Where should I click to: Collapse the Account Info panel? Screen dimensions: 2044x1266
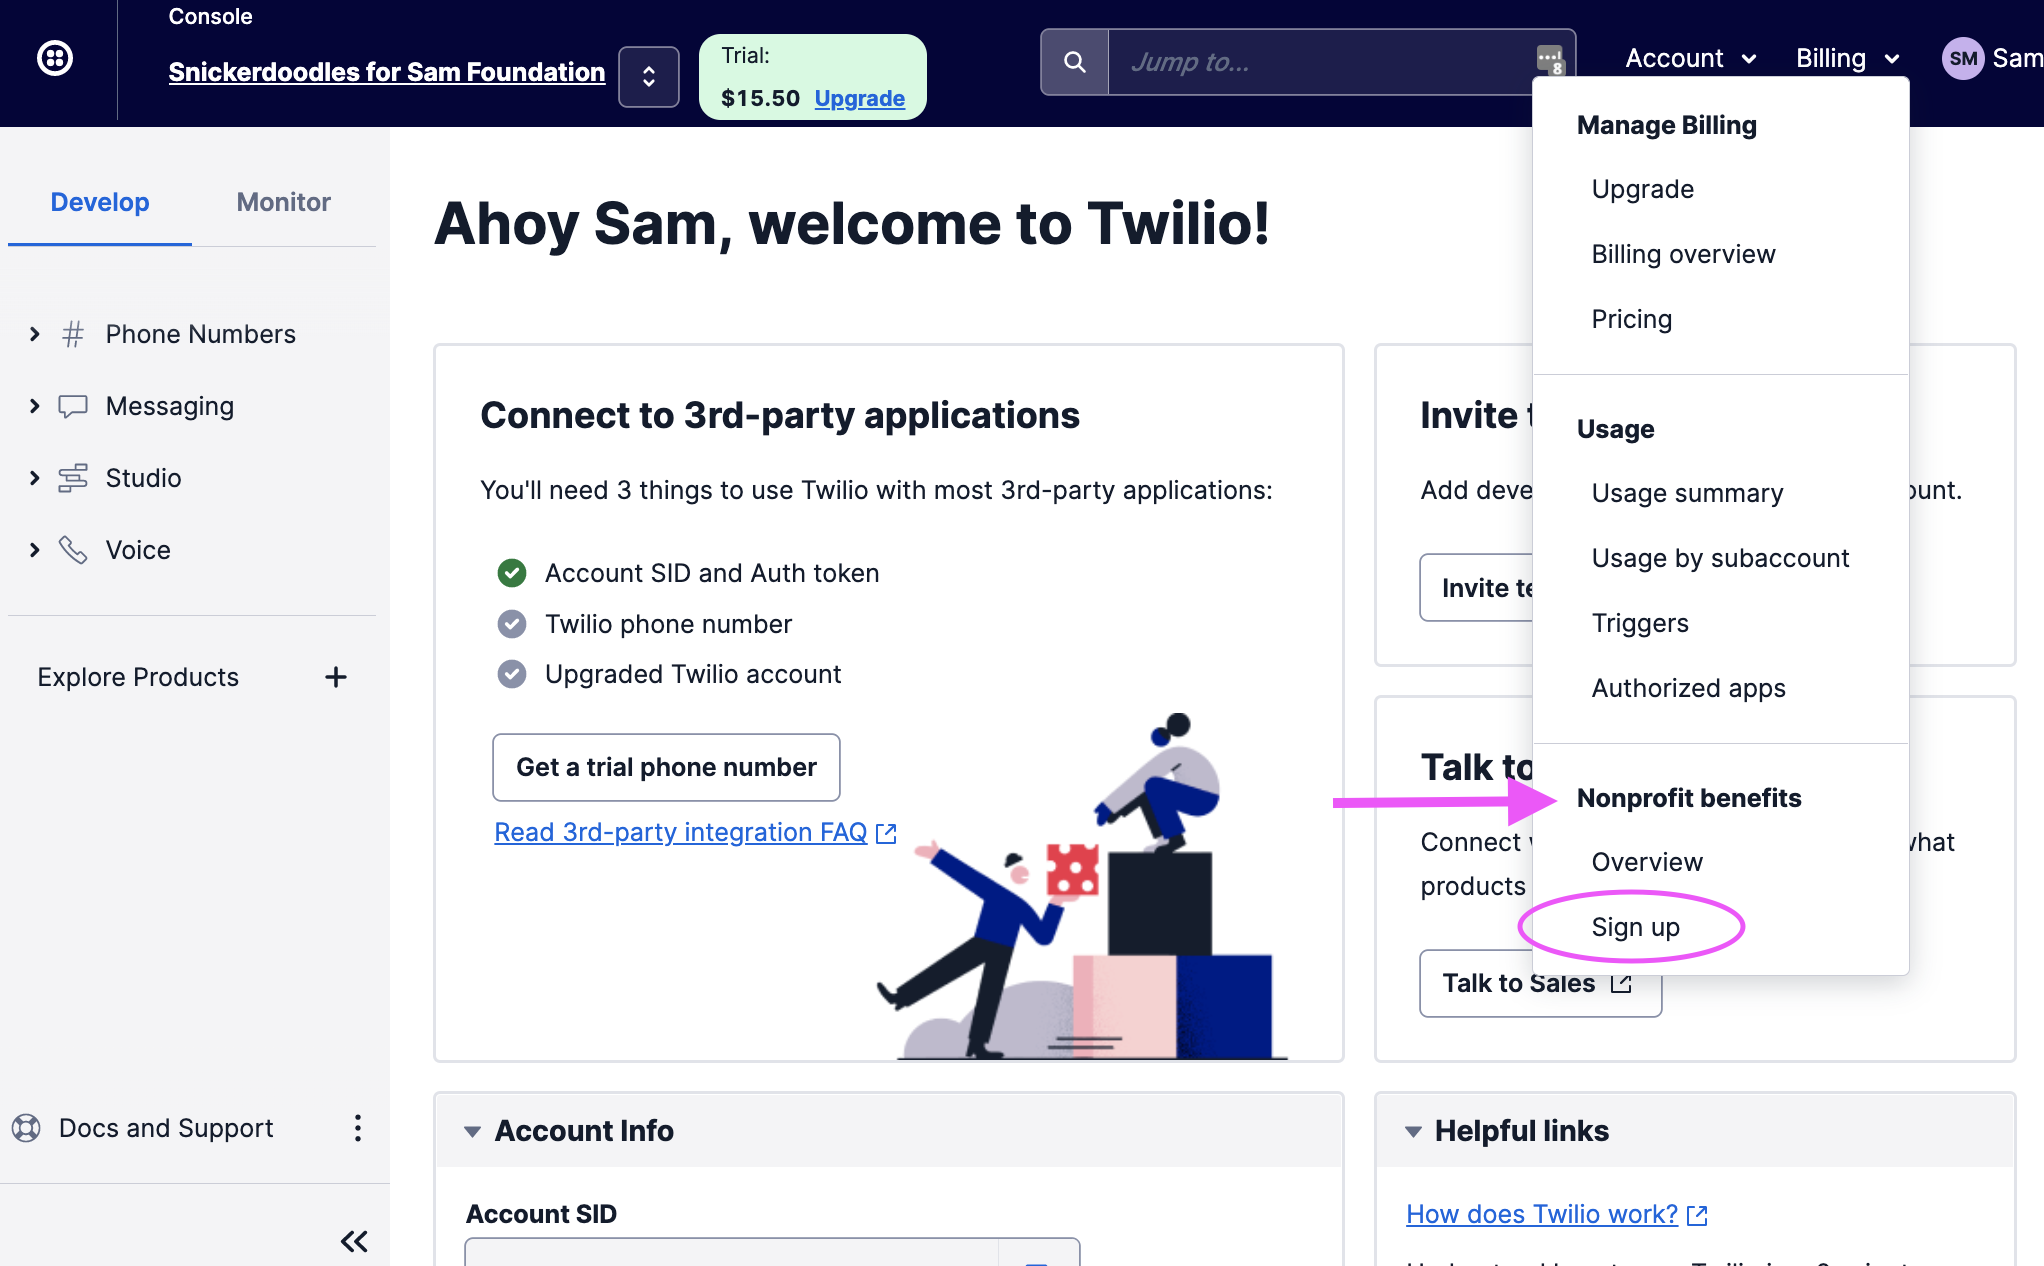(472, 1131)
